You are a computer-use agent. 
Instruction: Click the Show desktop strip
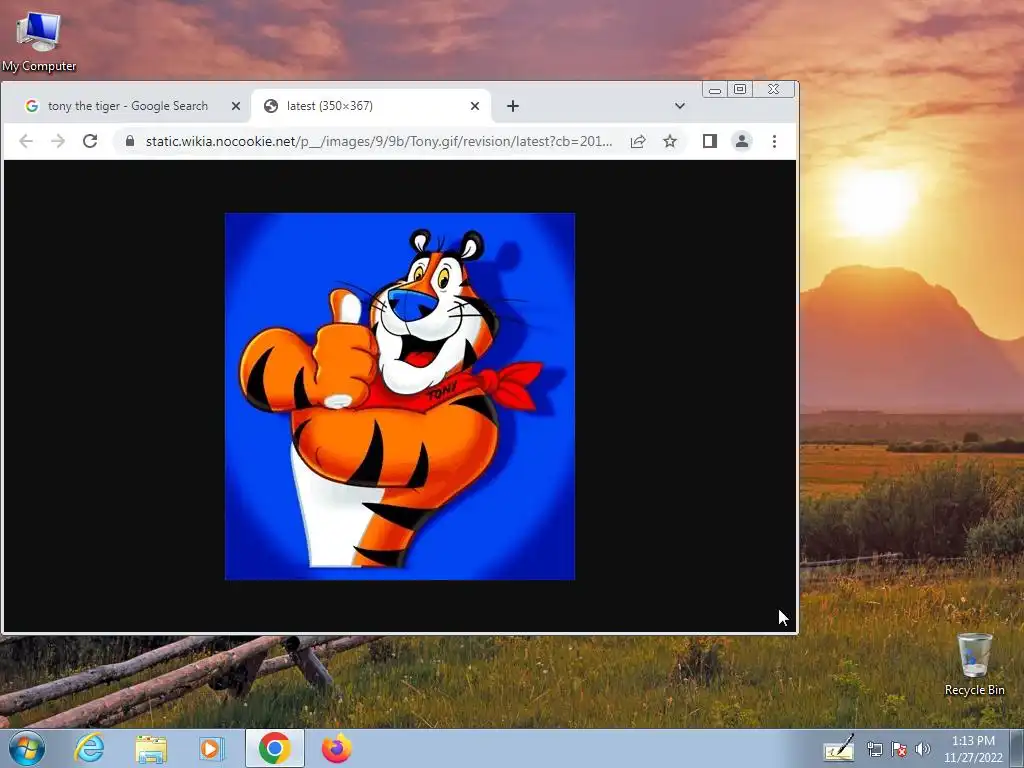1017,748
